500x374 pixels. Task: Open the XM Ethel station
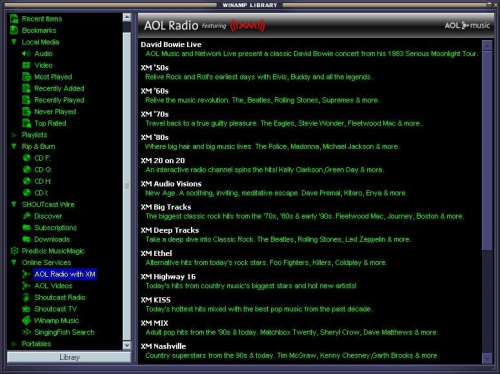(156, 253)
